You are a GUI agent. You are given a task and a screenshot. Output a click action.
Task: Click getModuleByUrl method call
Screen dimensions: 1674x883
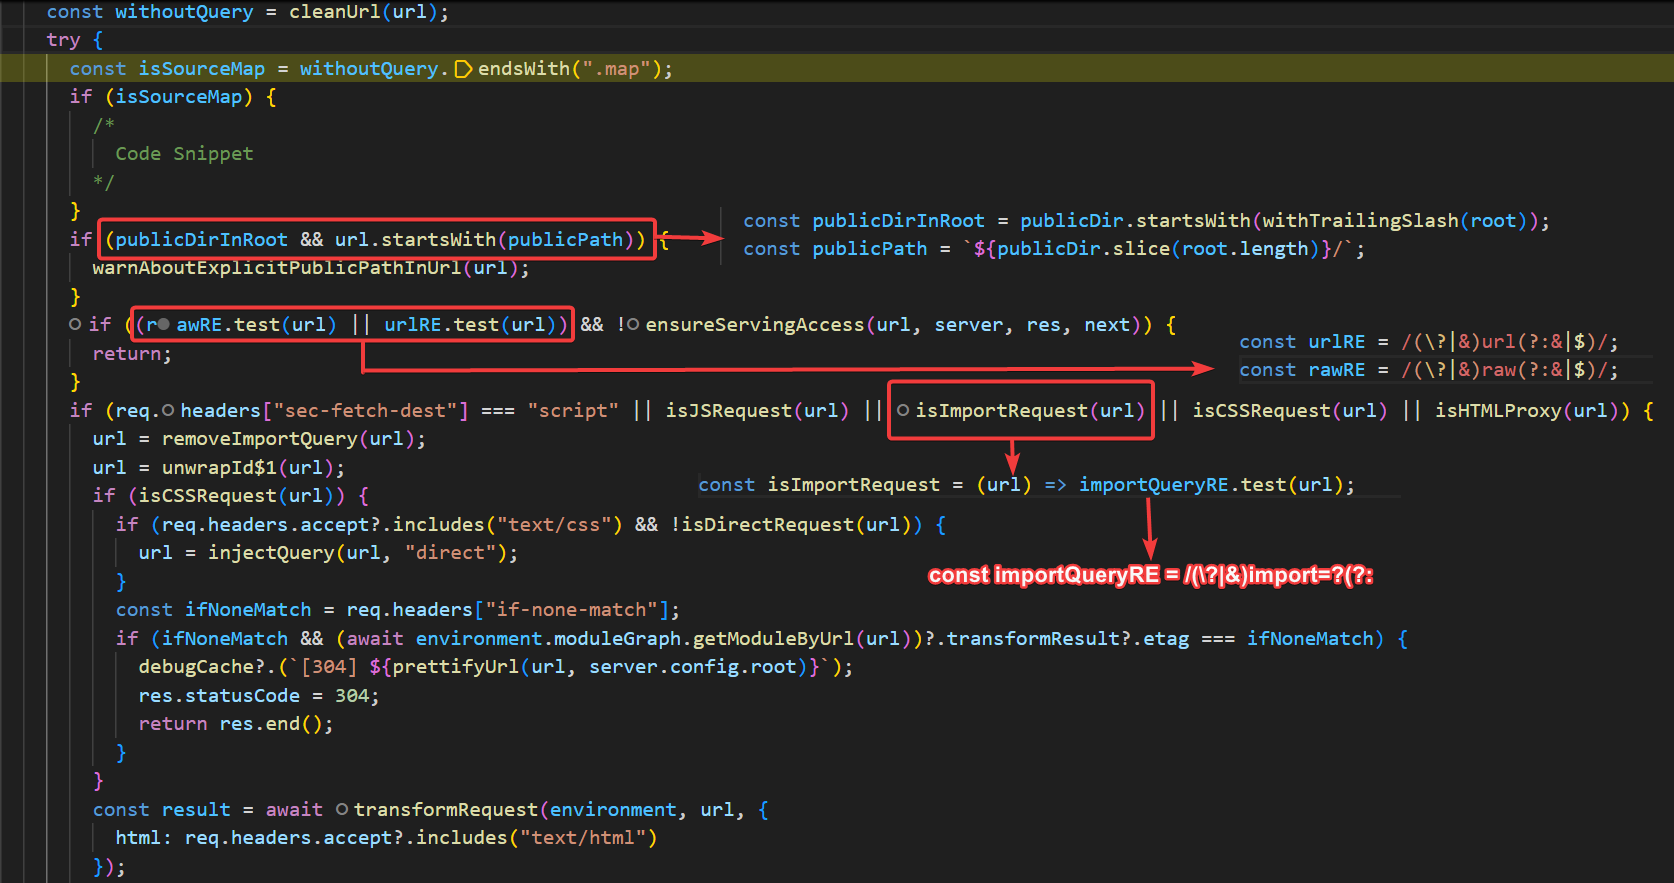click(x=773, y=639)
